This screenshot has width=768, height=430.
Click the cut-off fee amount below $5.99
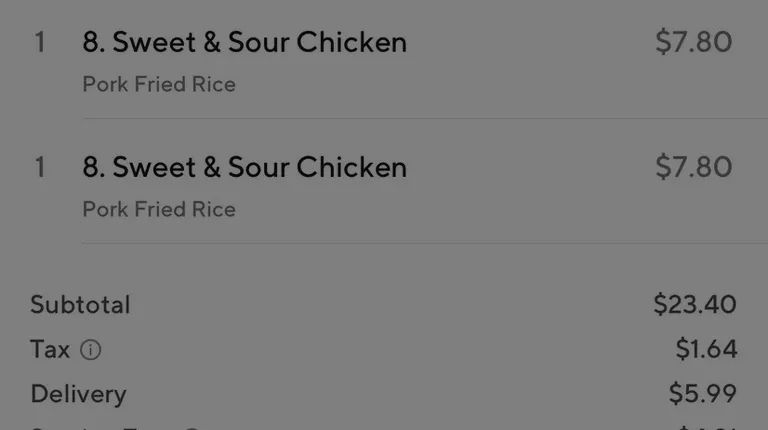706,427
